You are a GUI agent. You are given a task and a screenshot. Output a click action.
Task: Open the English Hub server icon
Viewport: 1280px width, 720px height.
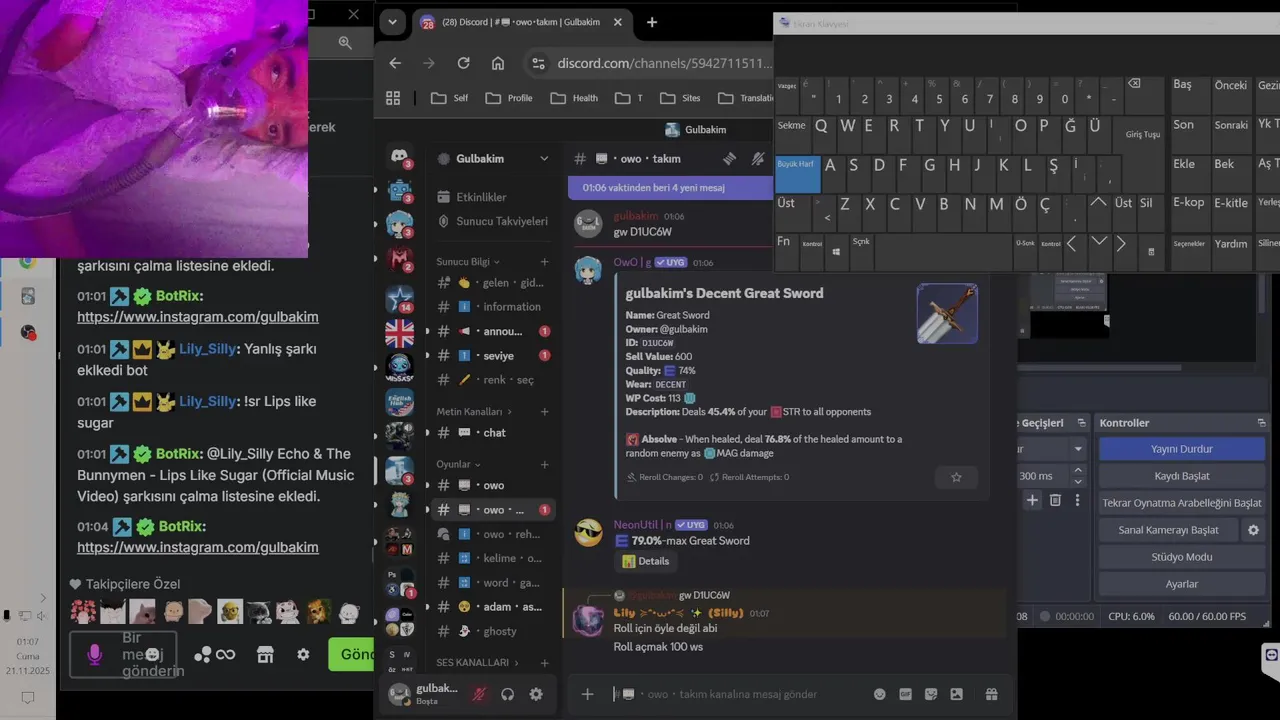point(400,401)
